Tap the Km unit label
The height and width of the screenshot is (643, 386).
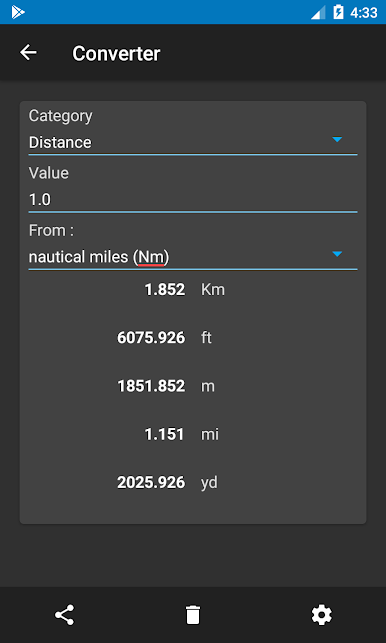pos(213,290)
